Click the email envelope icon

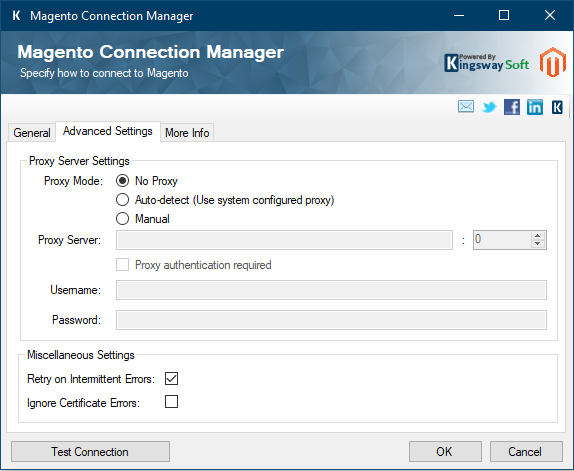pyautogui.click(x=466, y=107)
